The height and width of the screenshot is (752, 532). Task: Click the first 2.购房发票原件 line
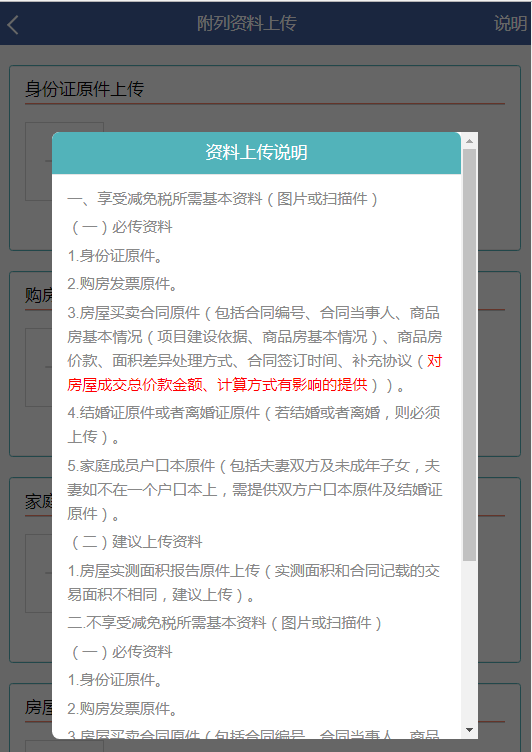click(x=122, y=284)
